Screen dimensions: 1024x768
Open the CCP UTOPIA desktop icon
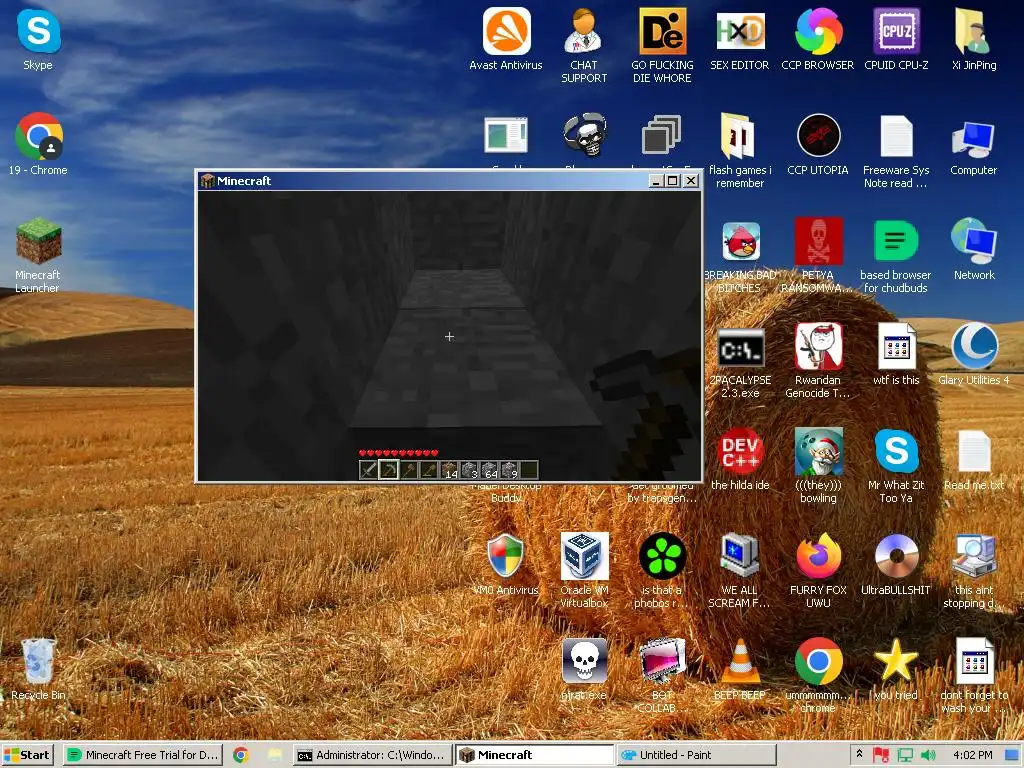pyautogui.click(x=818, y=144)
